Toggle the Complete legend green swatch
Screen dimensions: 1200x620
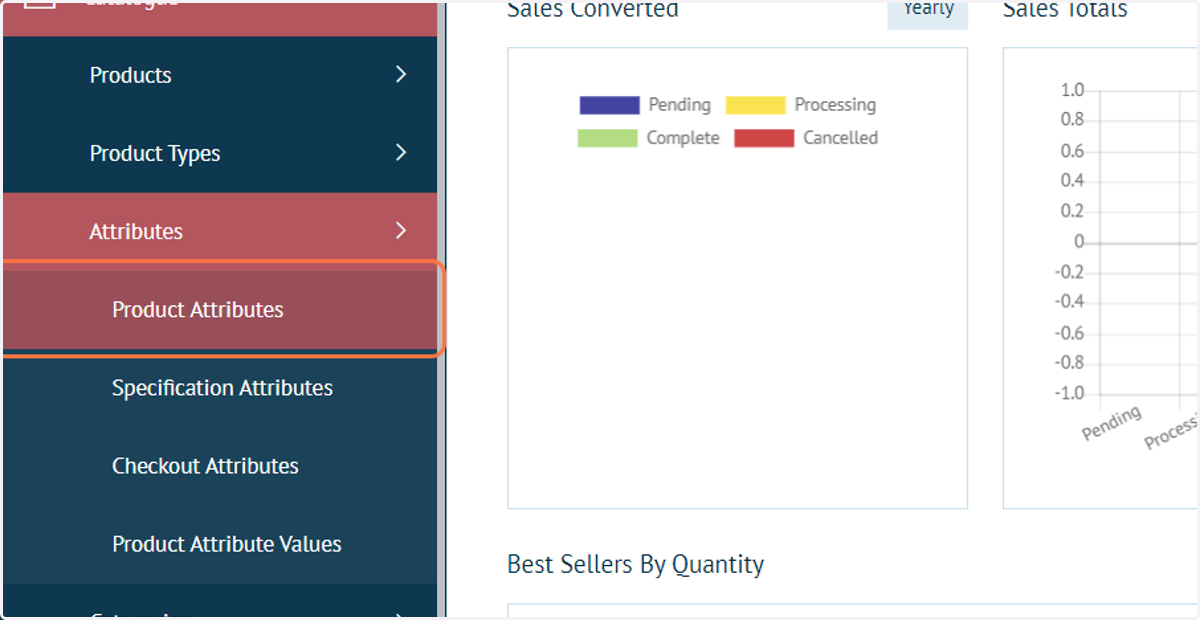(607, 138)
